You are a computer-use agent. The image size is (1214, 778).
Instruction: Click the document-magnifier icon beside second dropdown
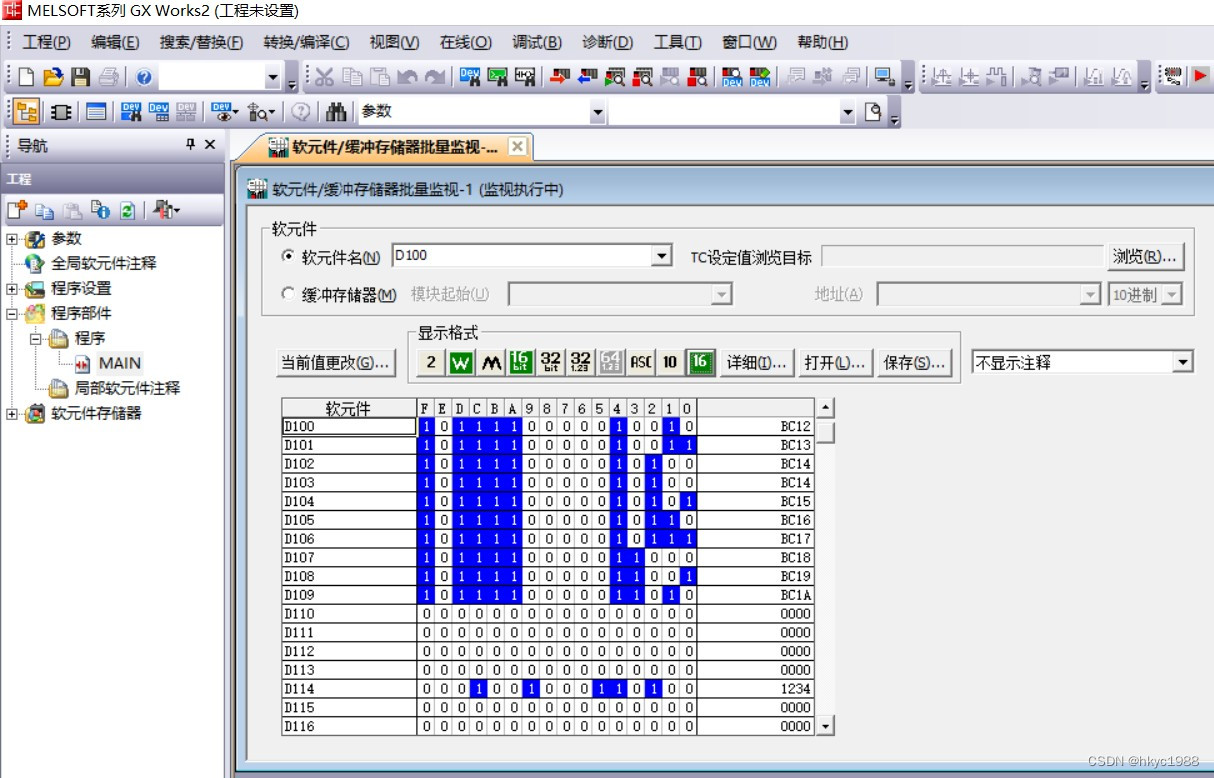pyautogui.click(x=874, y=112)
